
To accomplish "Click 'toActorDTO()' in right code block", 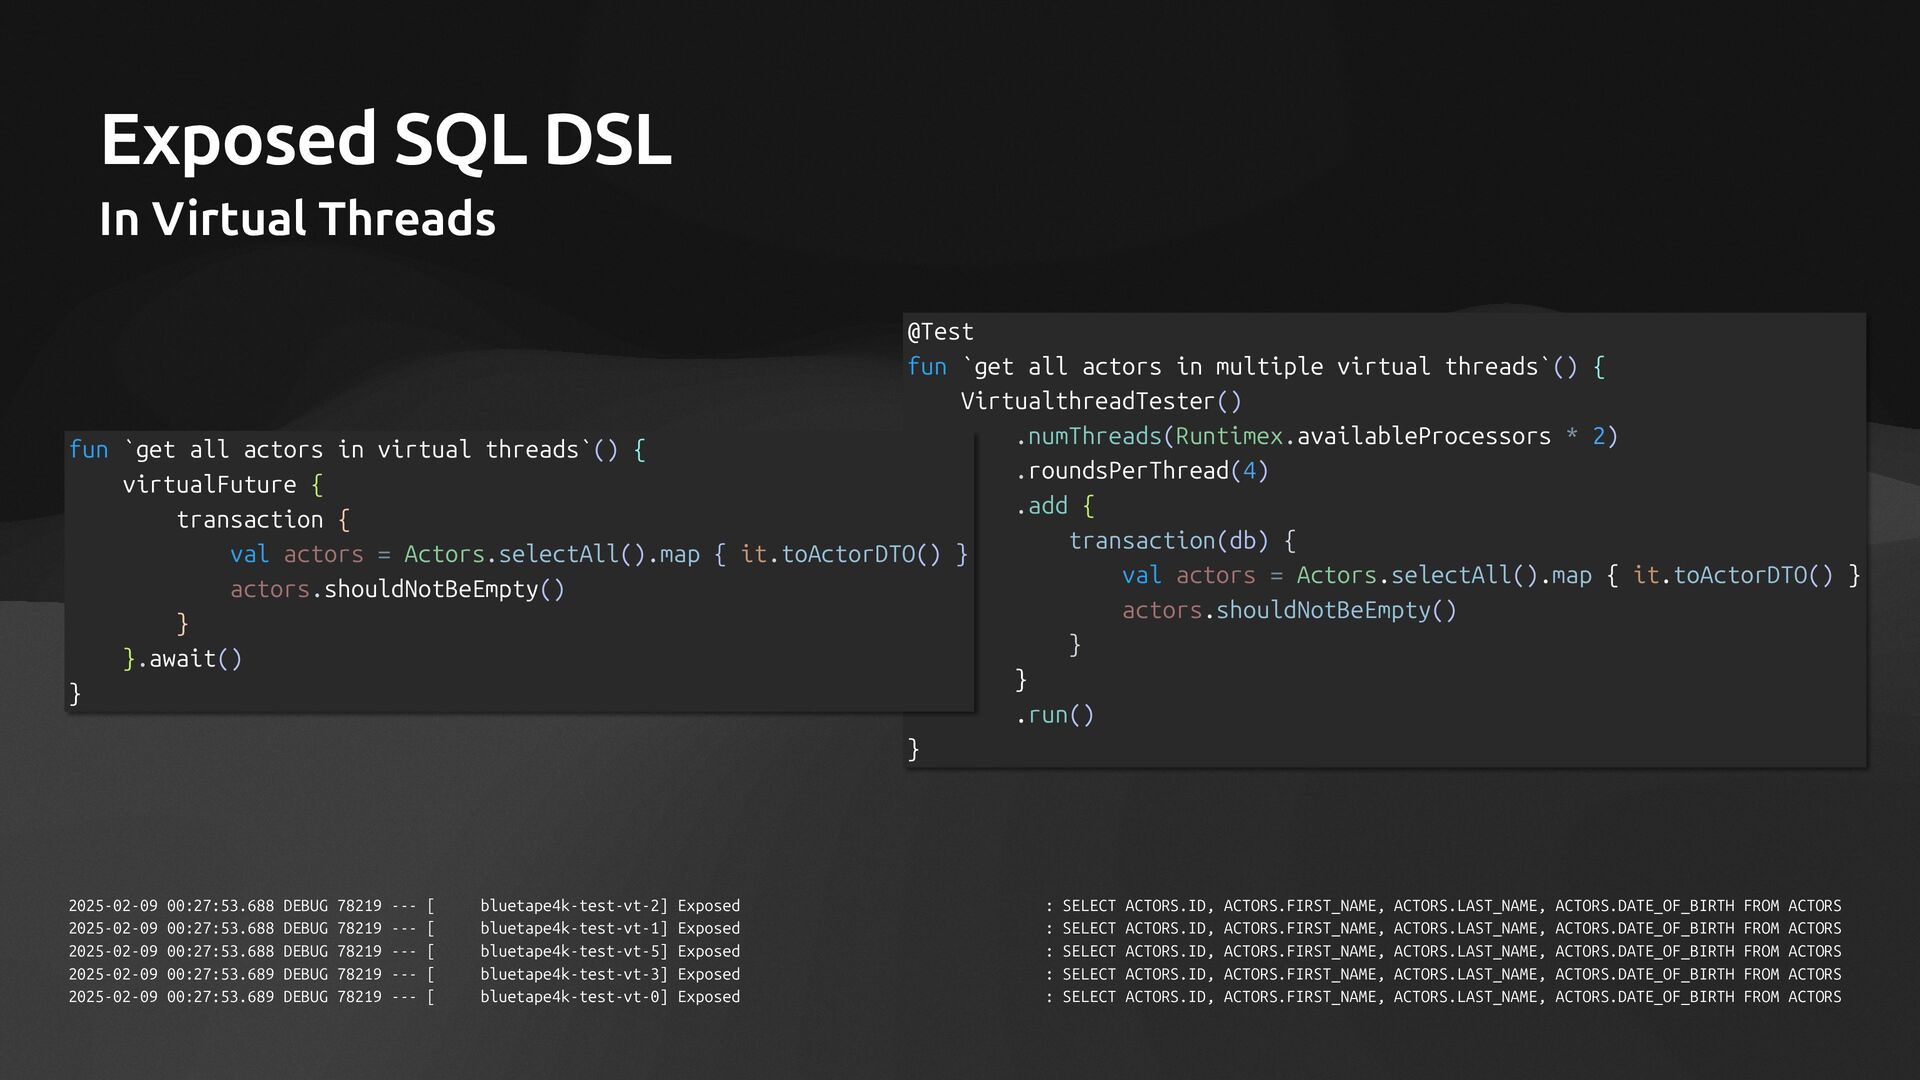I will pyautogui.click(x=1753, y=576).
